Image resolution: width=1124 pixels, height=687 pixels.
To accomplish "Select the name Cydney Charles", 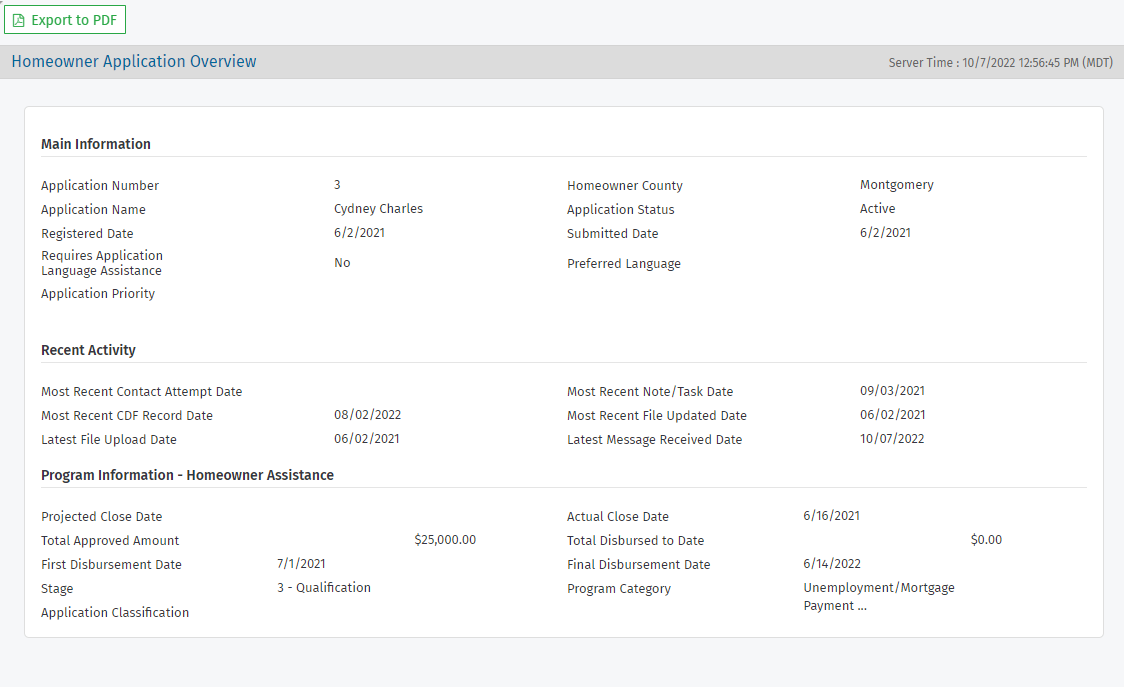I will pos(378,209).
